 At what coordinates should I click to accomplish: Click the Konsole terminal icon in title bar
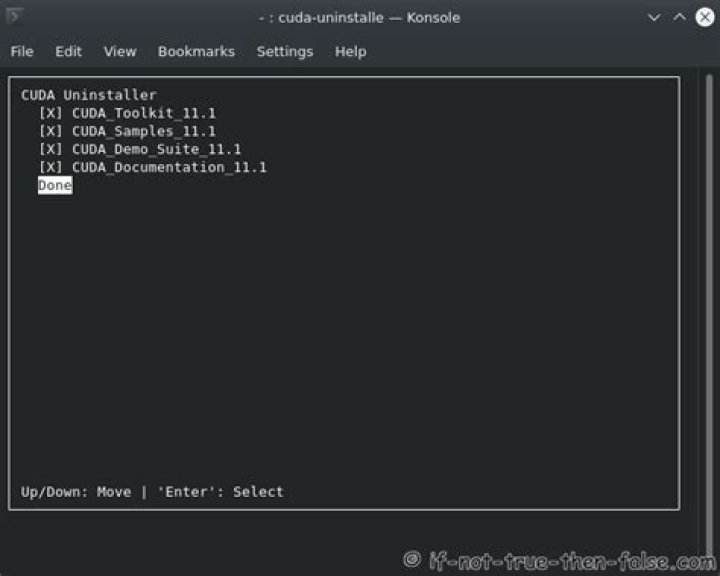(x=15, y=17)
